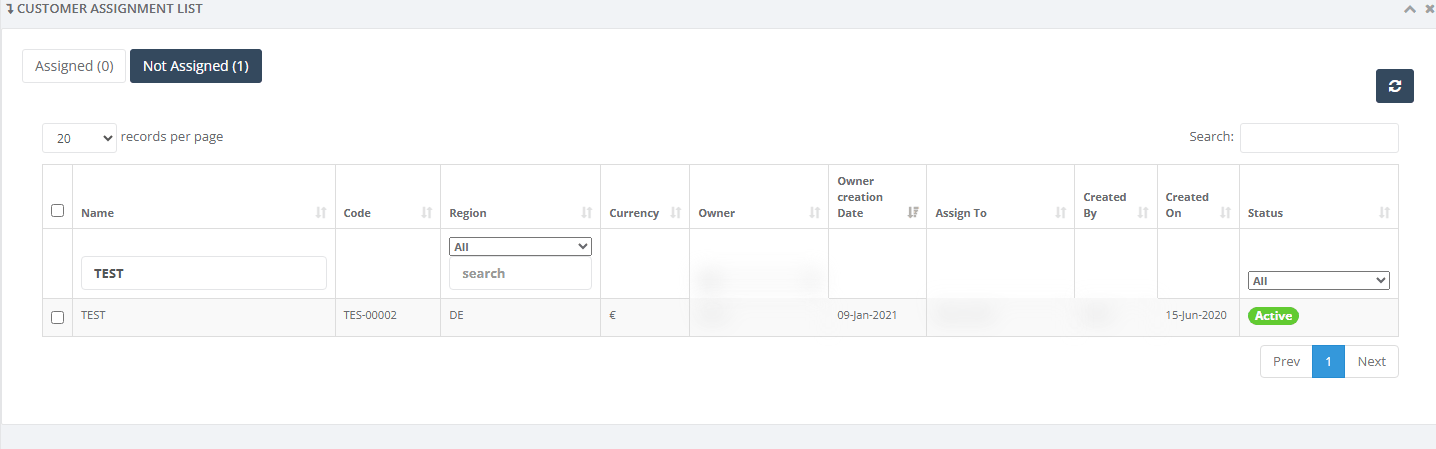
Task: Click the Active status badge
Action: click(1273, 316)
